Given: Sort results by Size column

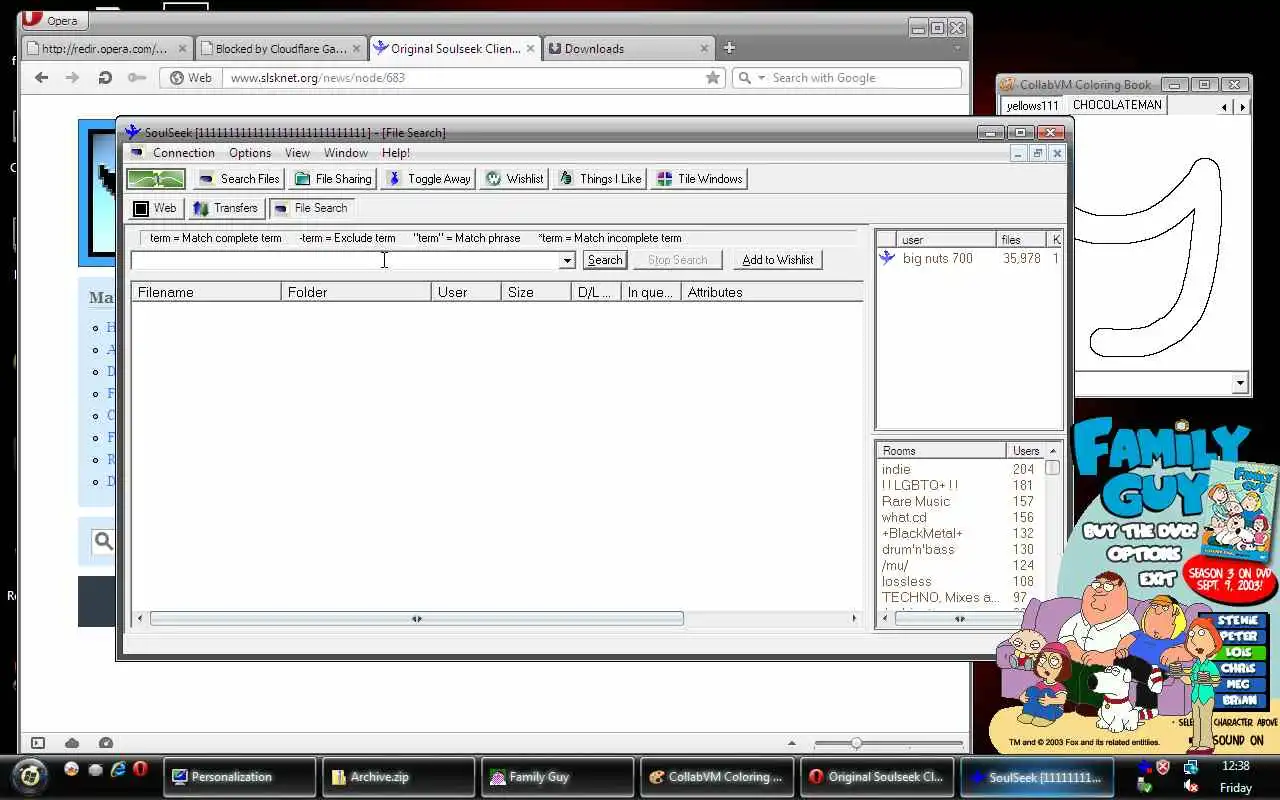Looking at the screenshot, I should coord(536,292).
